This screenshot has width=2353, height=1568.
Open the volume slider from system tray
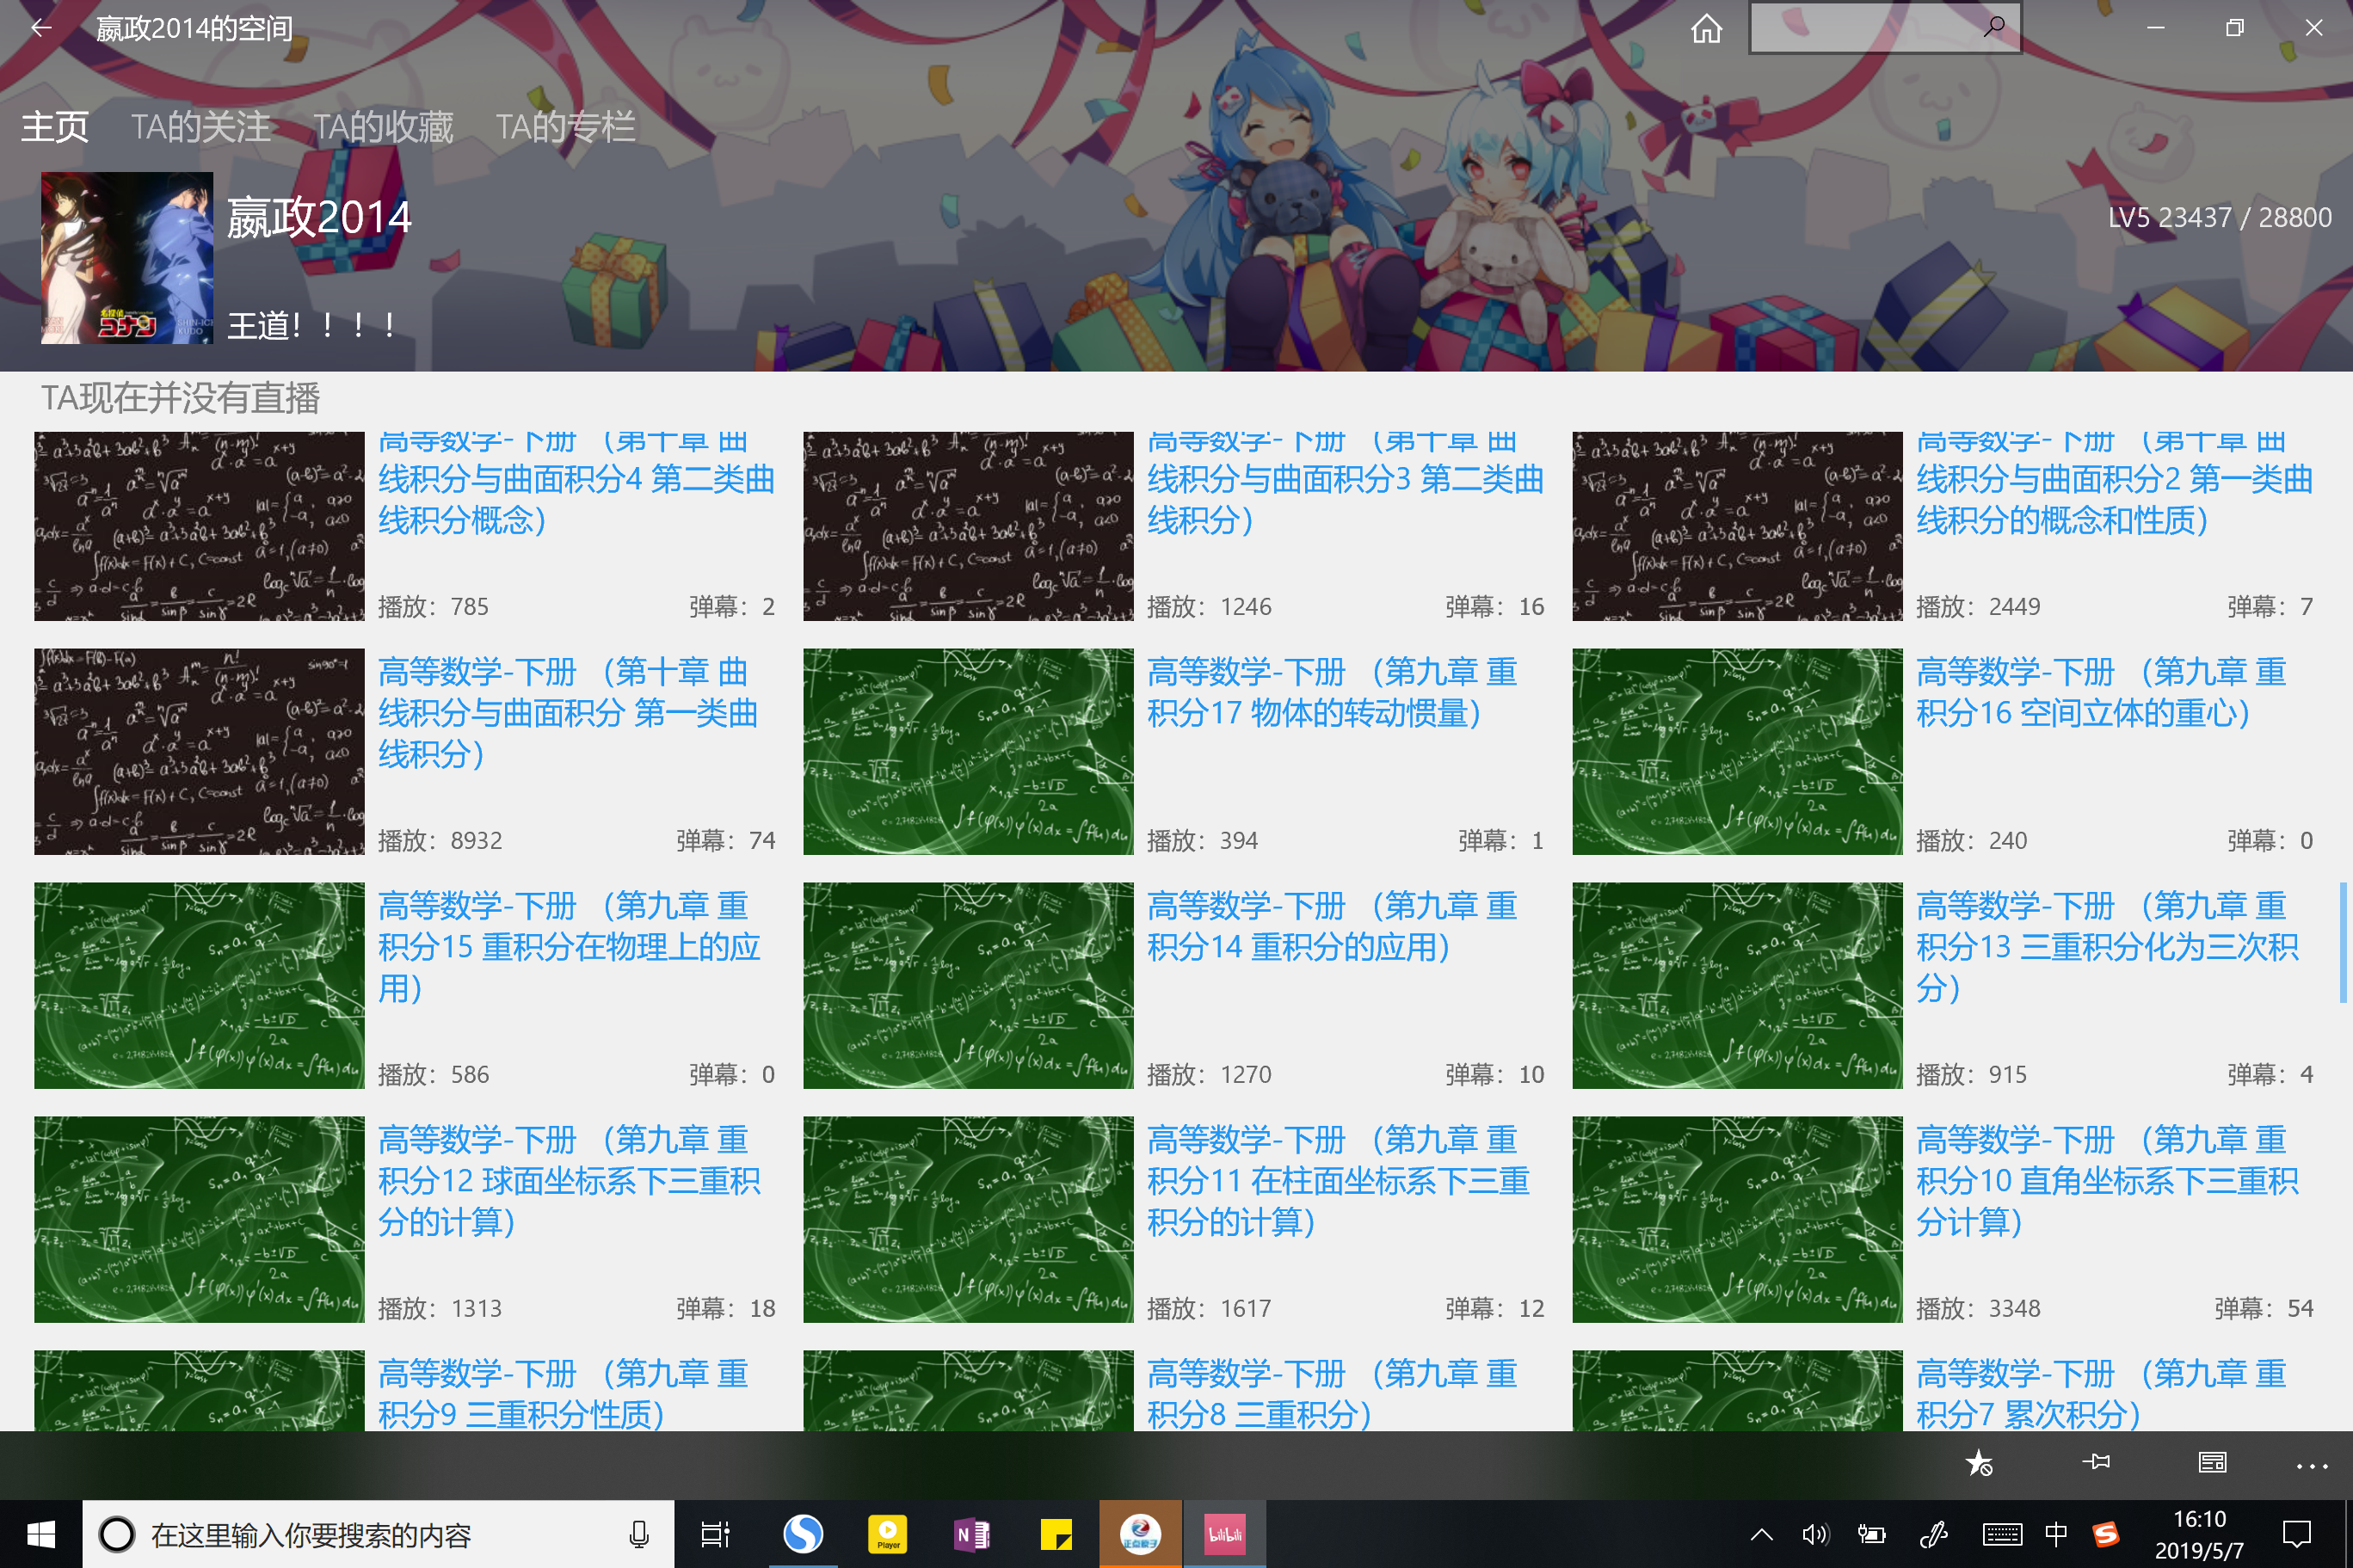1815,1533
